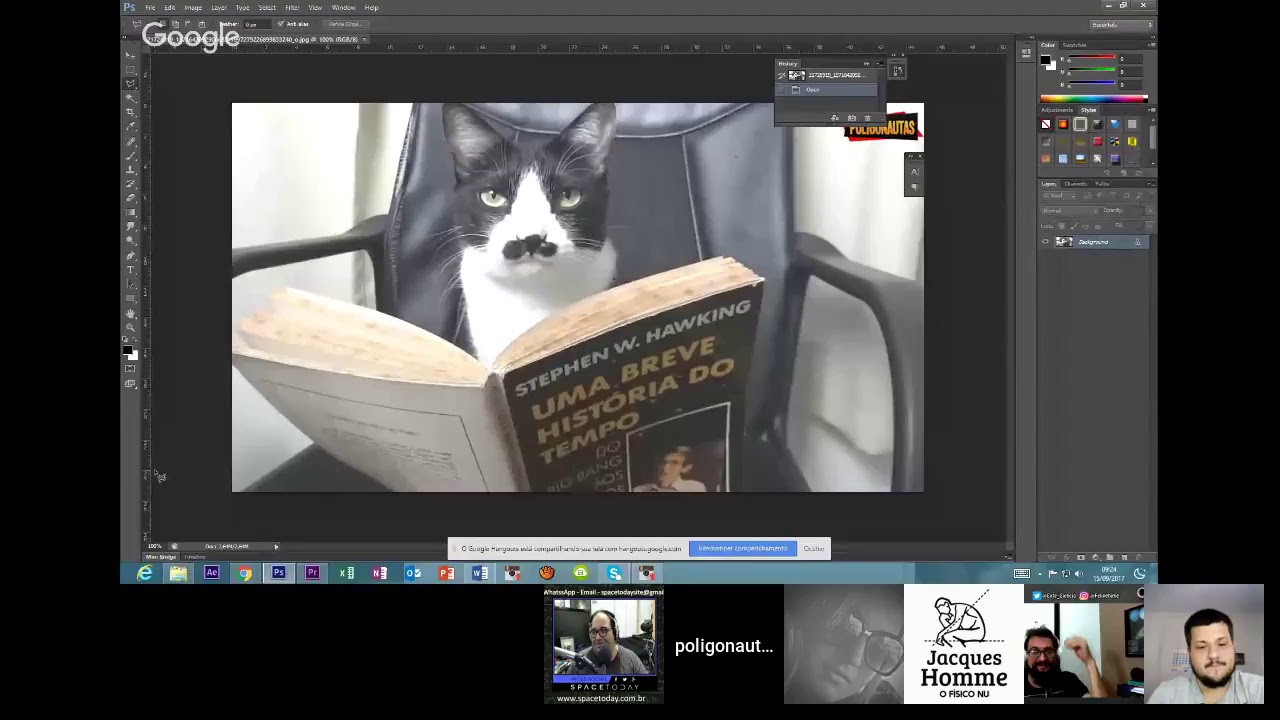The height and width of the screenshot is (720, 1280).
Task: Open the Layers panel options menu
Action: pyautogui.click(x=1151, y=184)
